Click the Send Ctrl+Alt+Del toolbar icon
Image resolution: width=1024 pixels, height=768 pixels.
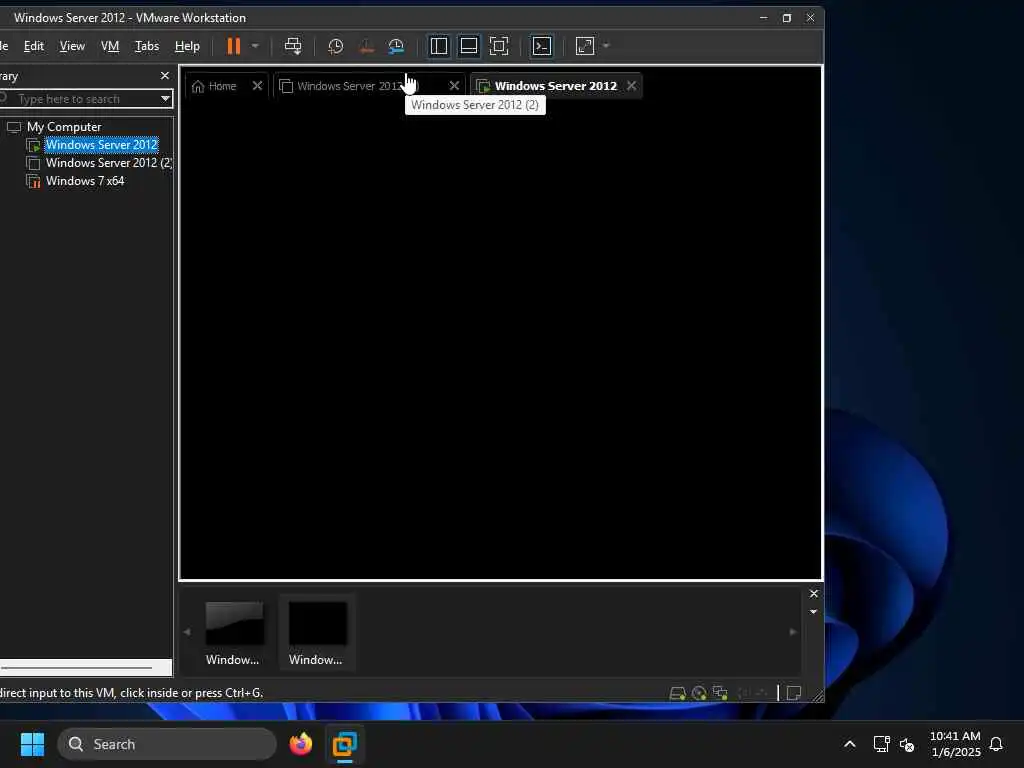293,46
